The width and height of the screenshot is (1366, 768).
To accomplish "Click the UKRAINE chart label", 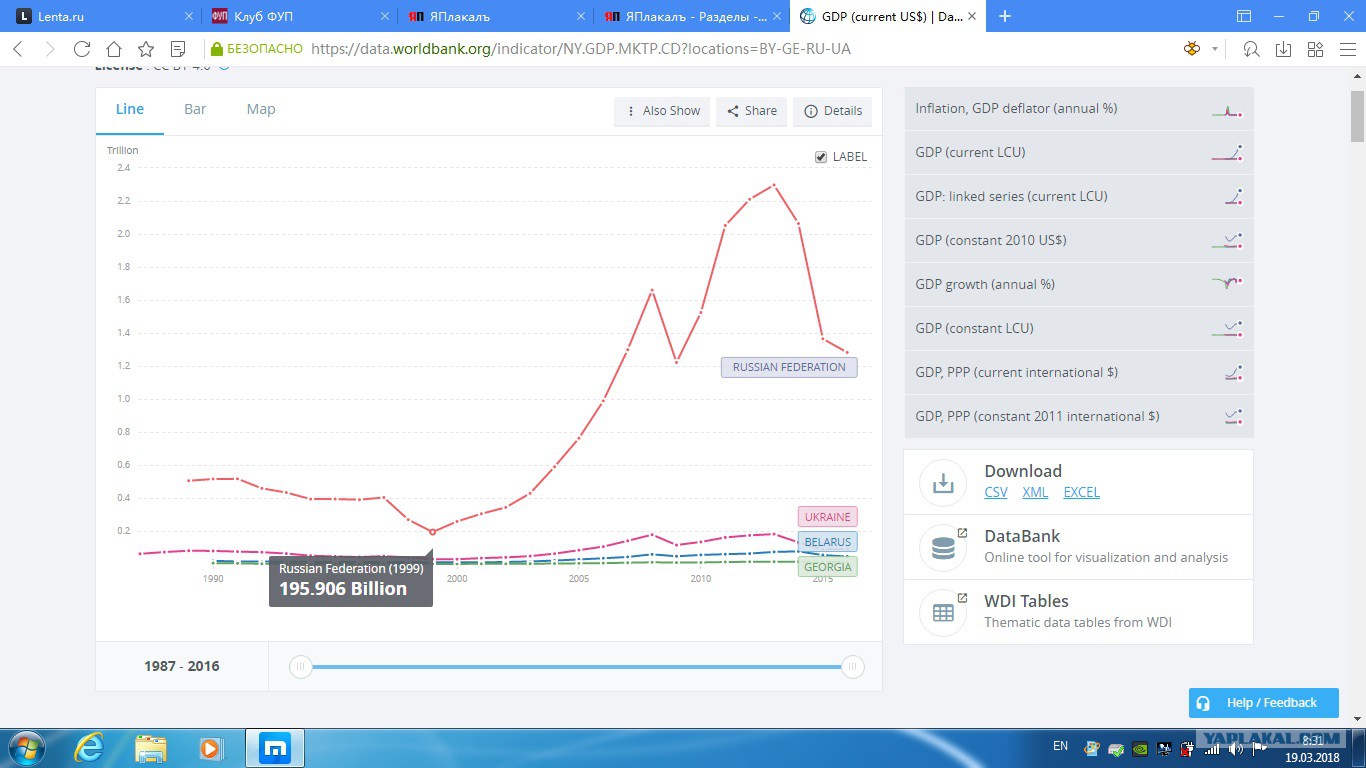I will [x=827, y=517].
